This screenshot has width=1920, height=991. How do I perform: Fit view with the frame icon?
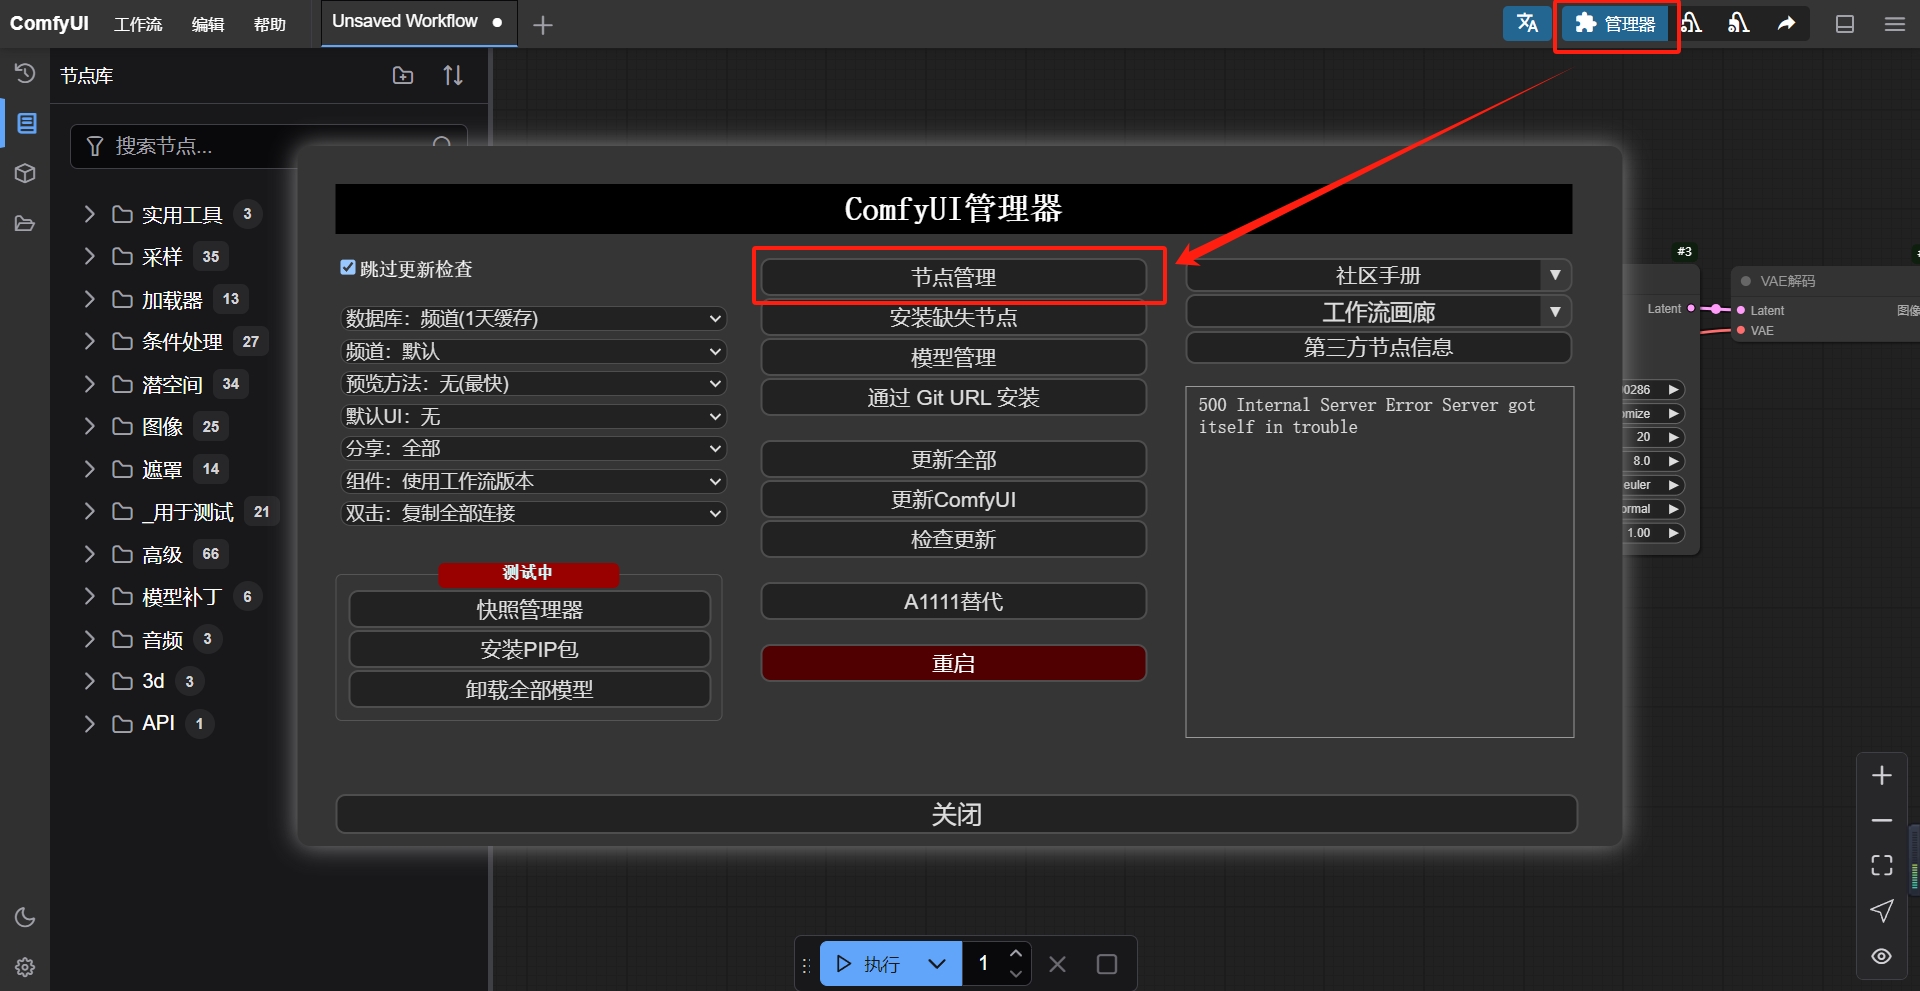tap(1881, 865)
